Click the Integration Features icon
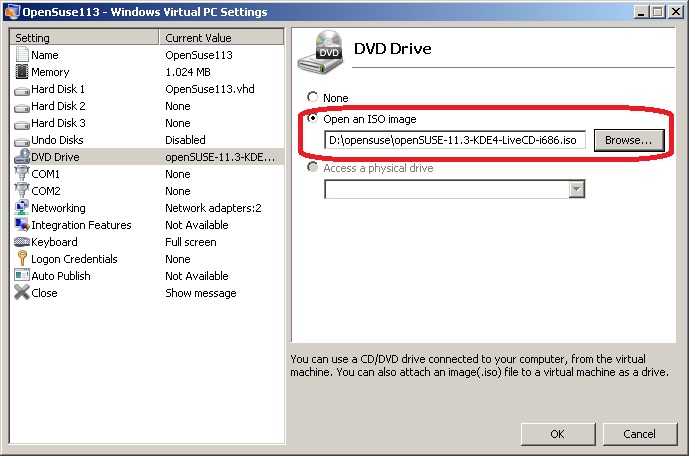The image size is (689, 456). [x=22, y=224]
